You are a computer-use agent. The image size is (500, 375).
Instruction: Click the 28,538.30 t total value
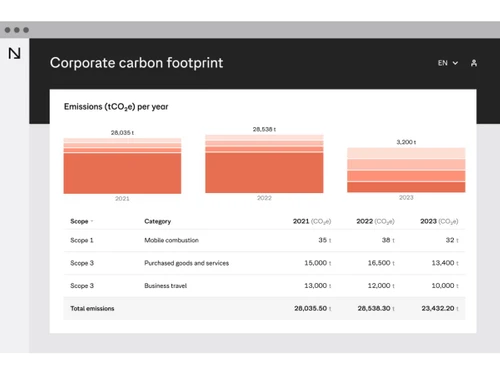click(x=376, y=309)
